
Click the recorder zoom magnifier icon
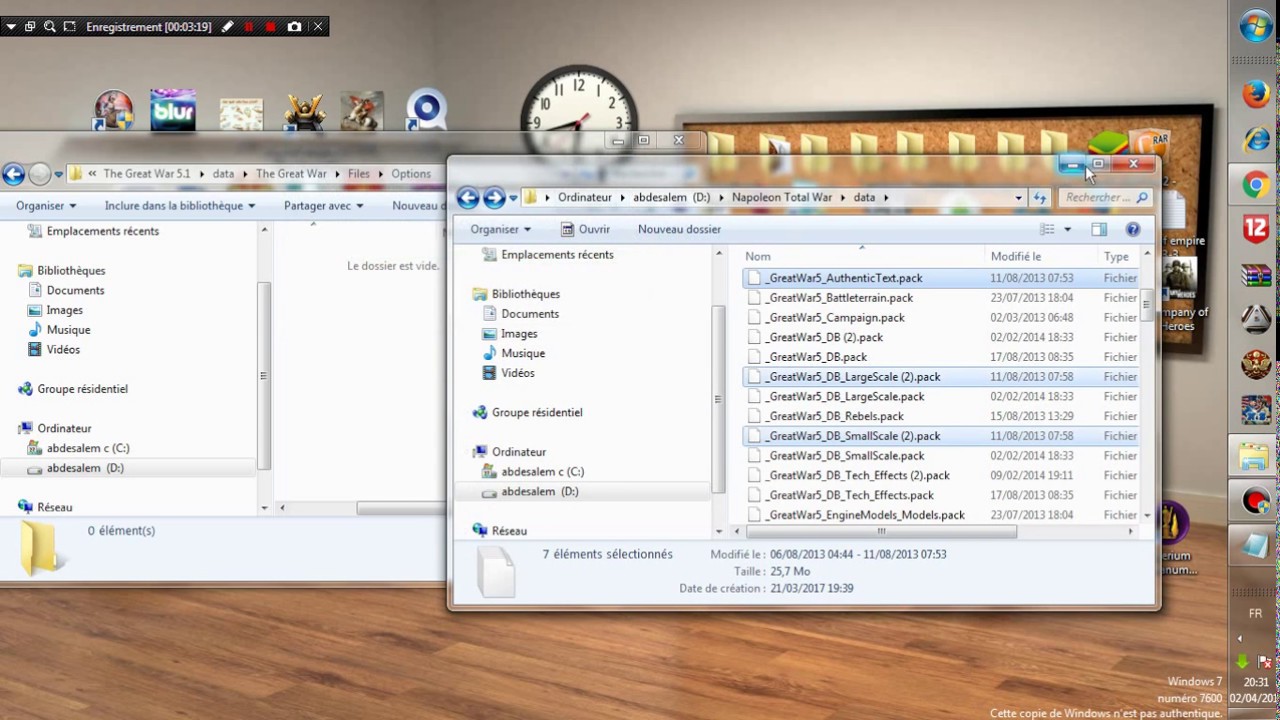(50, 27)
